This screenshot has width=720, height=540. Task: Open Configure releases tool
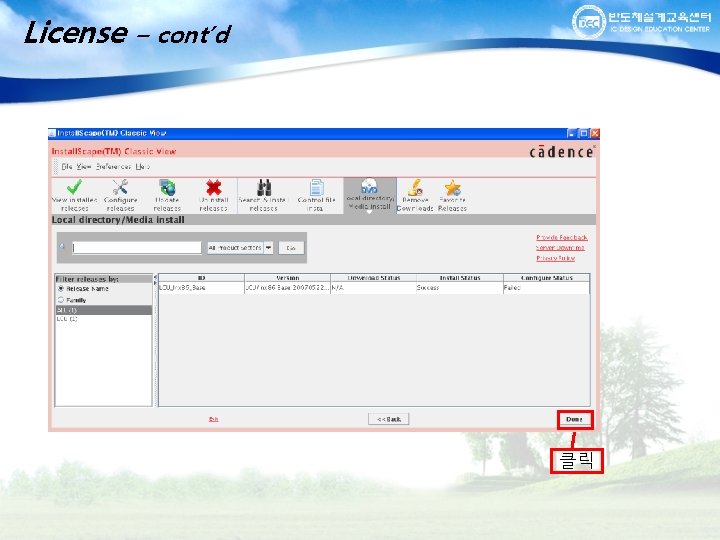point(120,195)
